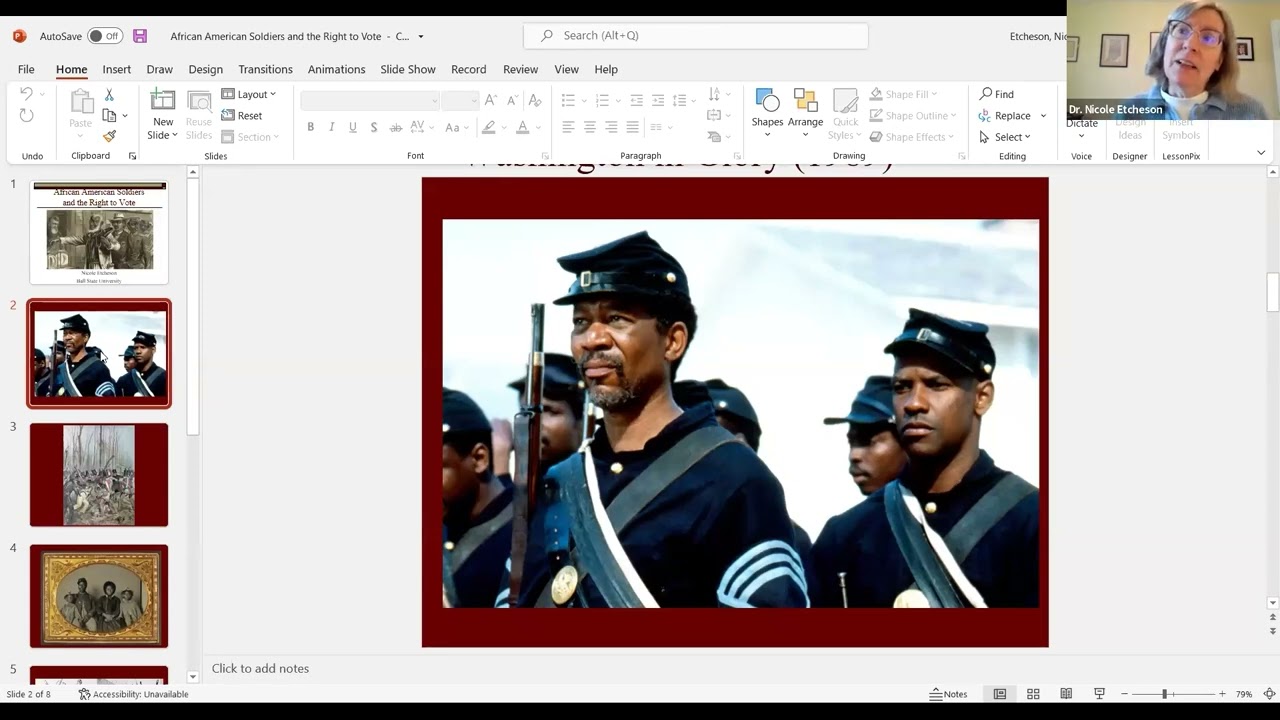Collapse the ribbon with chevron arrow
The image size is (1280, 720).
click(1261, 153)
